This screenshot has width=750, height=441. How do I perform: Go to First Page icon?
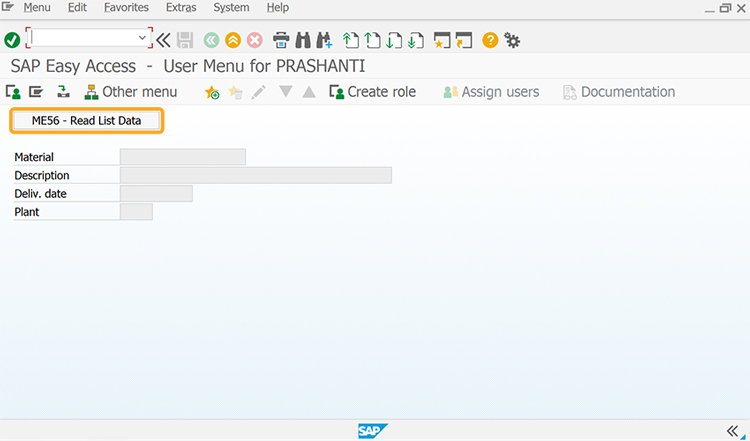point(351,40)
